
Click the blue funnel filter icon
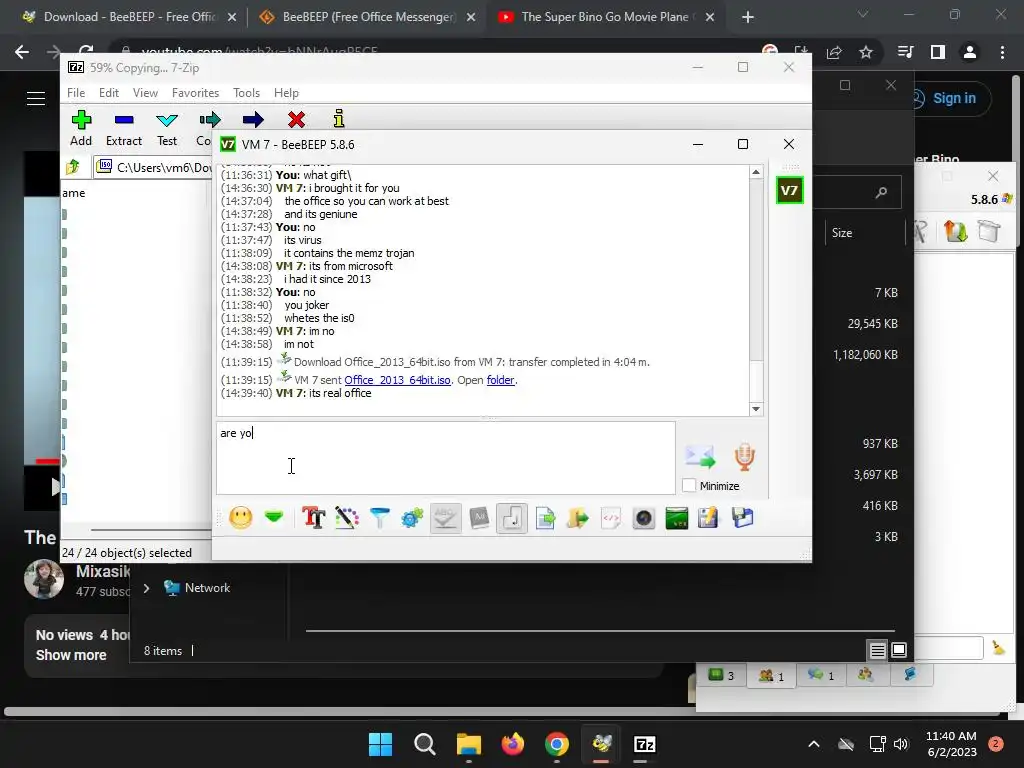coord(379,519)
